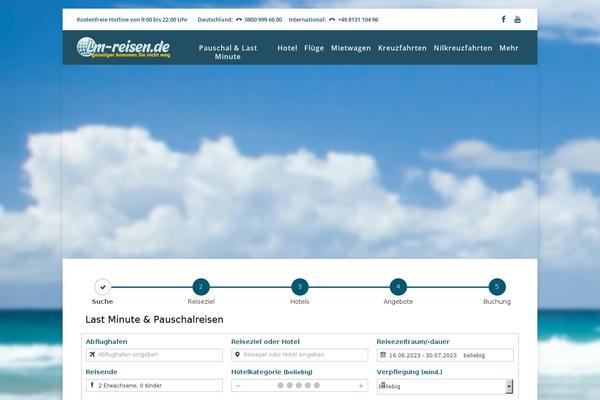Click the airplane icon in Abflughafen field
The image size is (600, 400).
click(92, 354)
